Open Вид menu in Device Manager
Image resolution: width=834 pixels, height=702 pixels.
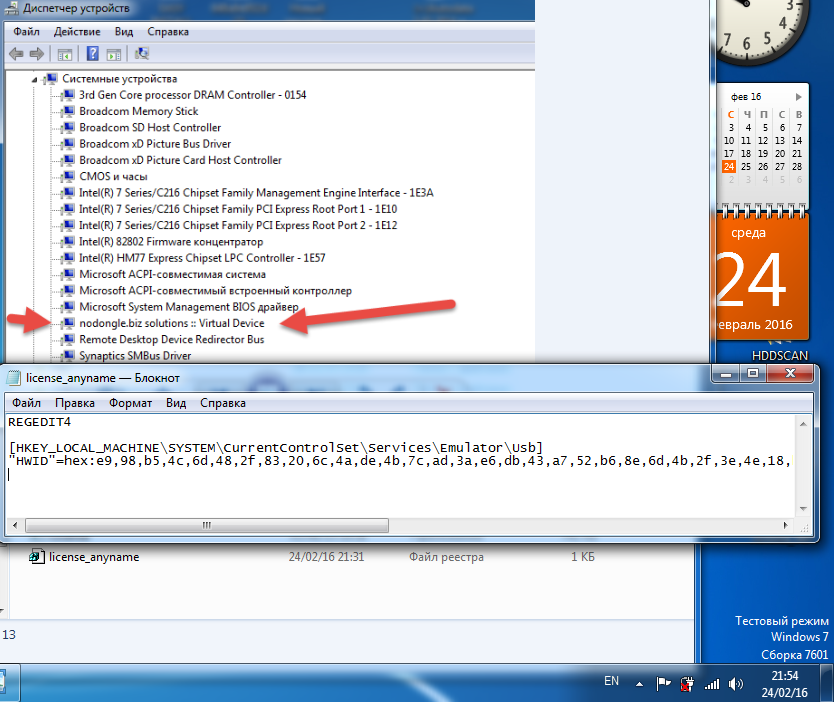(124, 31)
